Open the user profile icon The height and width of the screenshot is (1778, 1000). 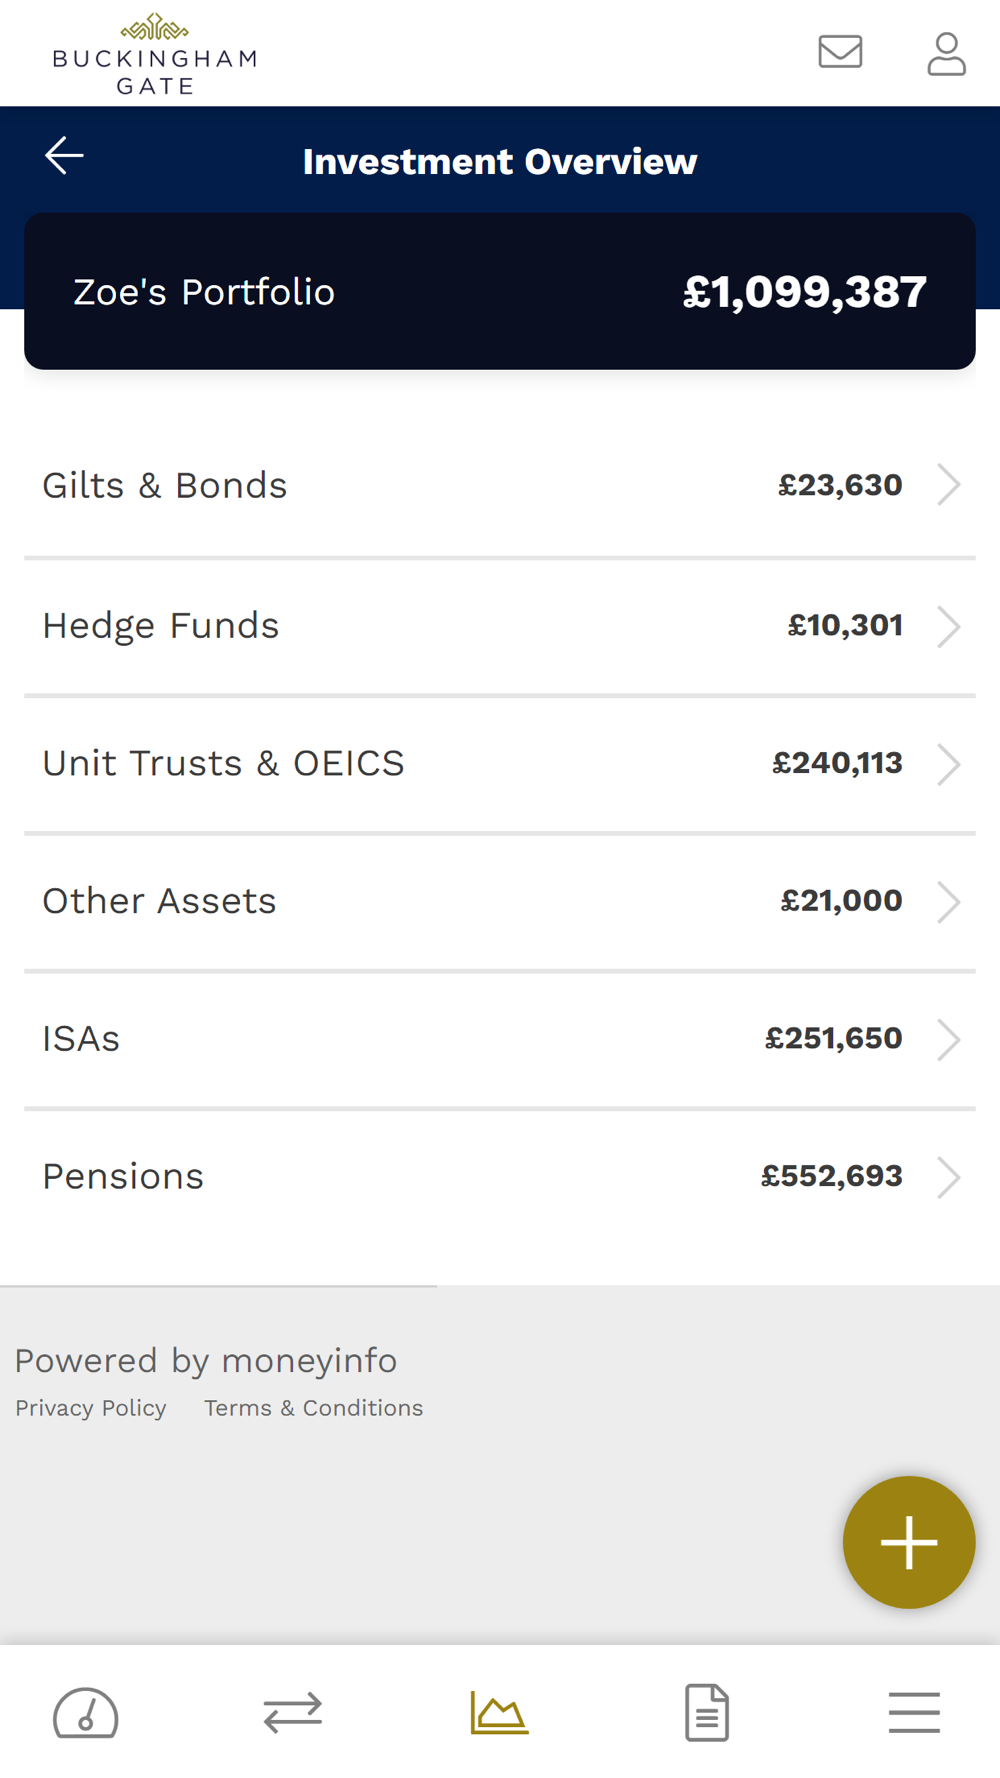946,54
